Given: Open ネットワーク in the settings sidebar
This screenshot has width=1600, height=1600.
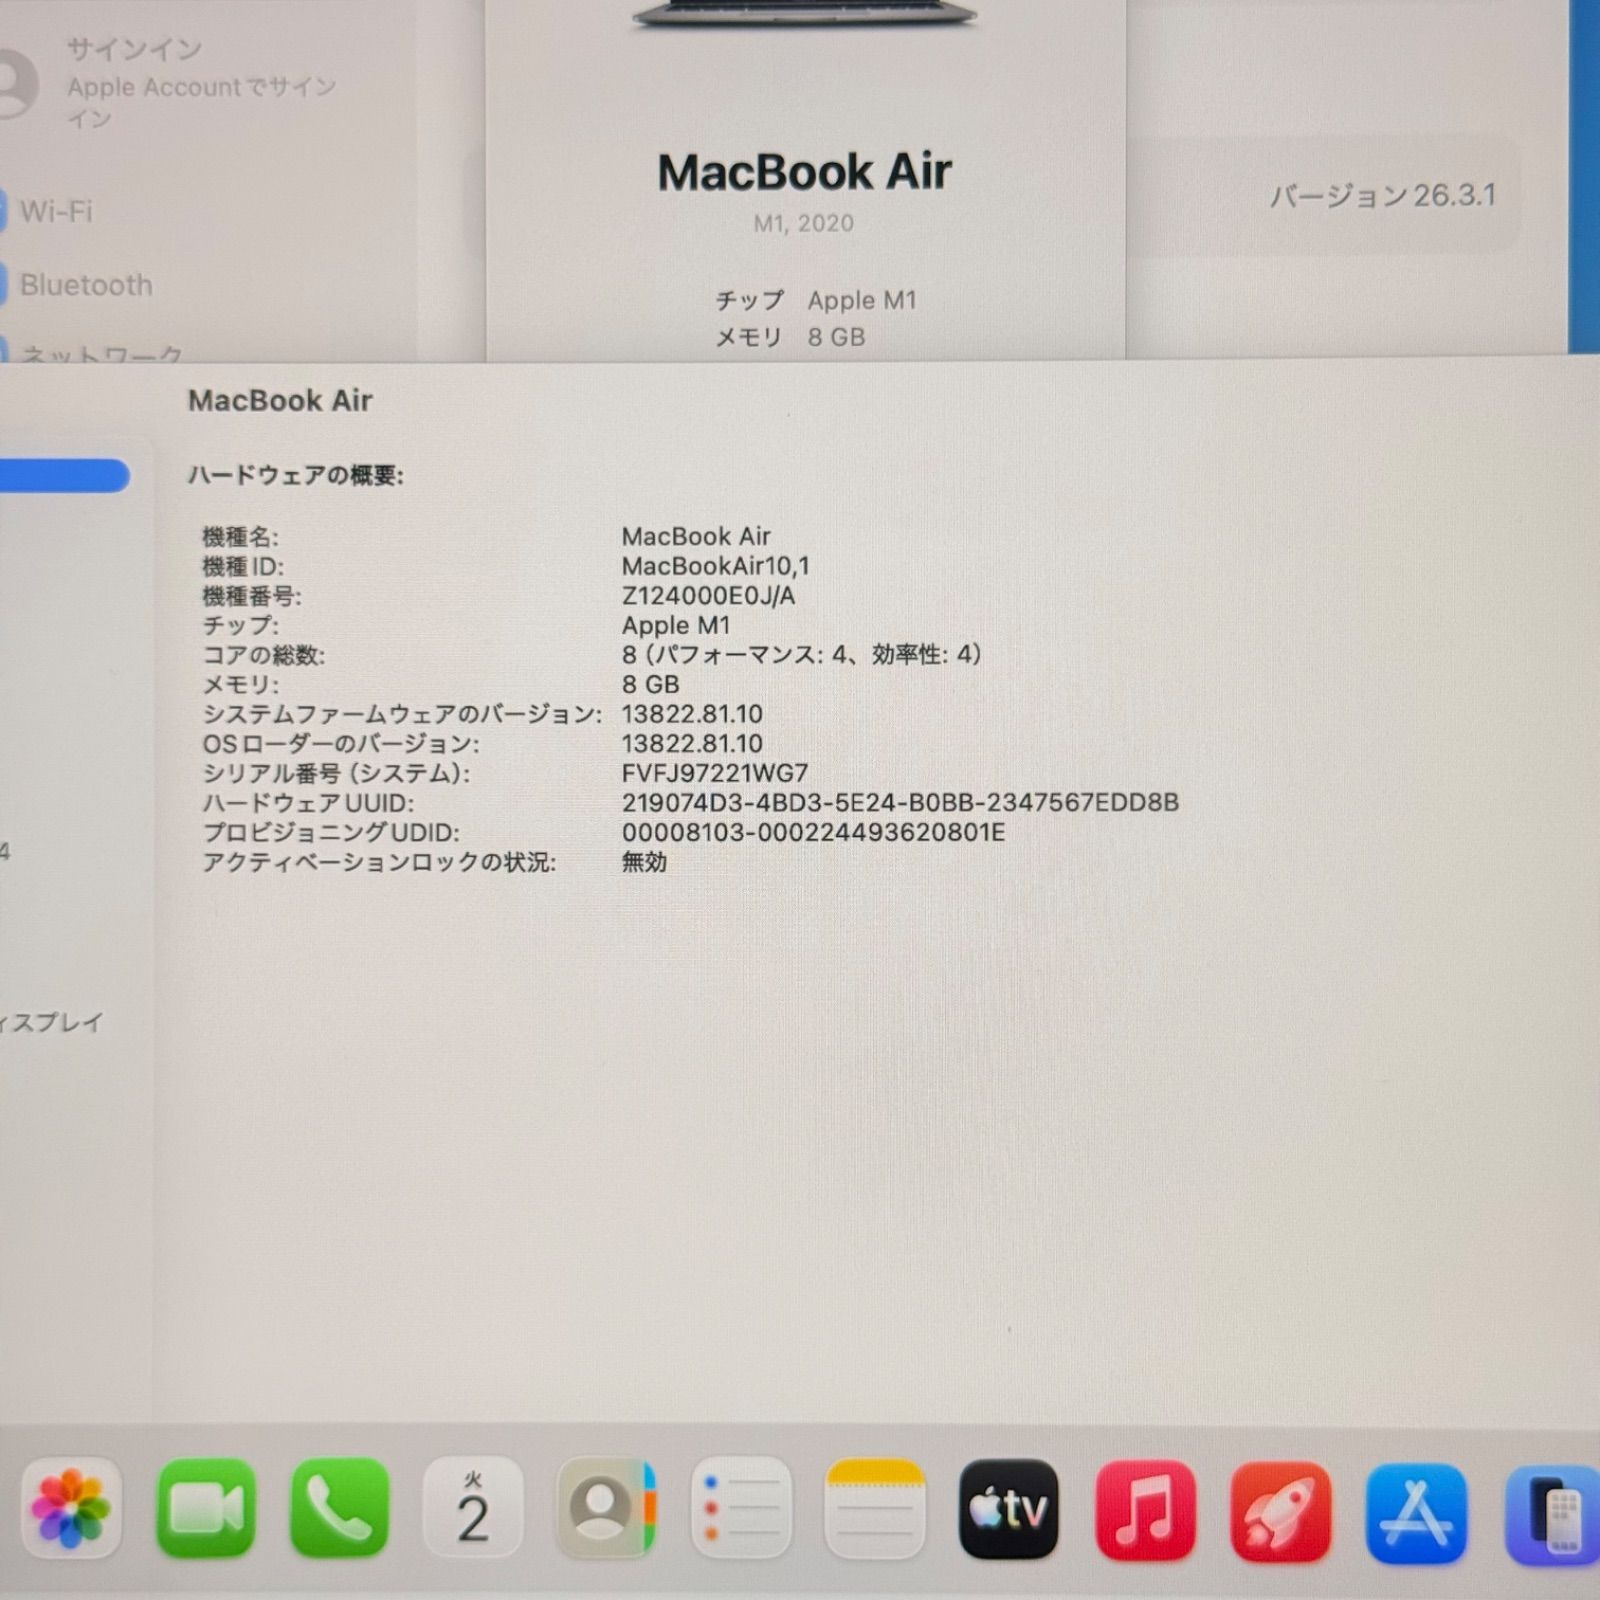Looking at the screenshot, I should pos(100,353).
